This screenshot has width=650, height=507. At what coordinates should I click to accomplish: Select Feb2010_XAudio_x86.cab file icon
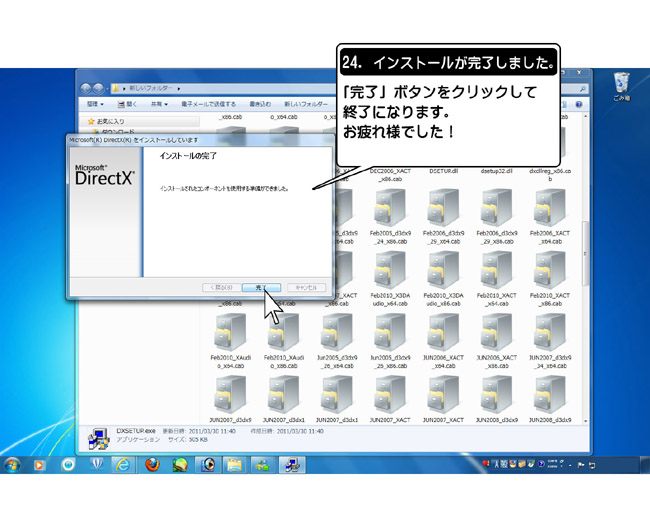pyautogui.click(x=284, y=332)
